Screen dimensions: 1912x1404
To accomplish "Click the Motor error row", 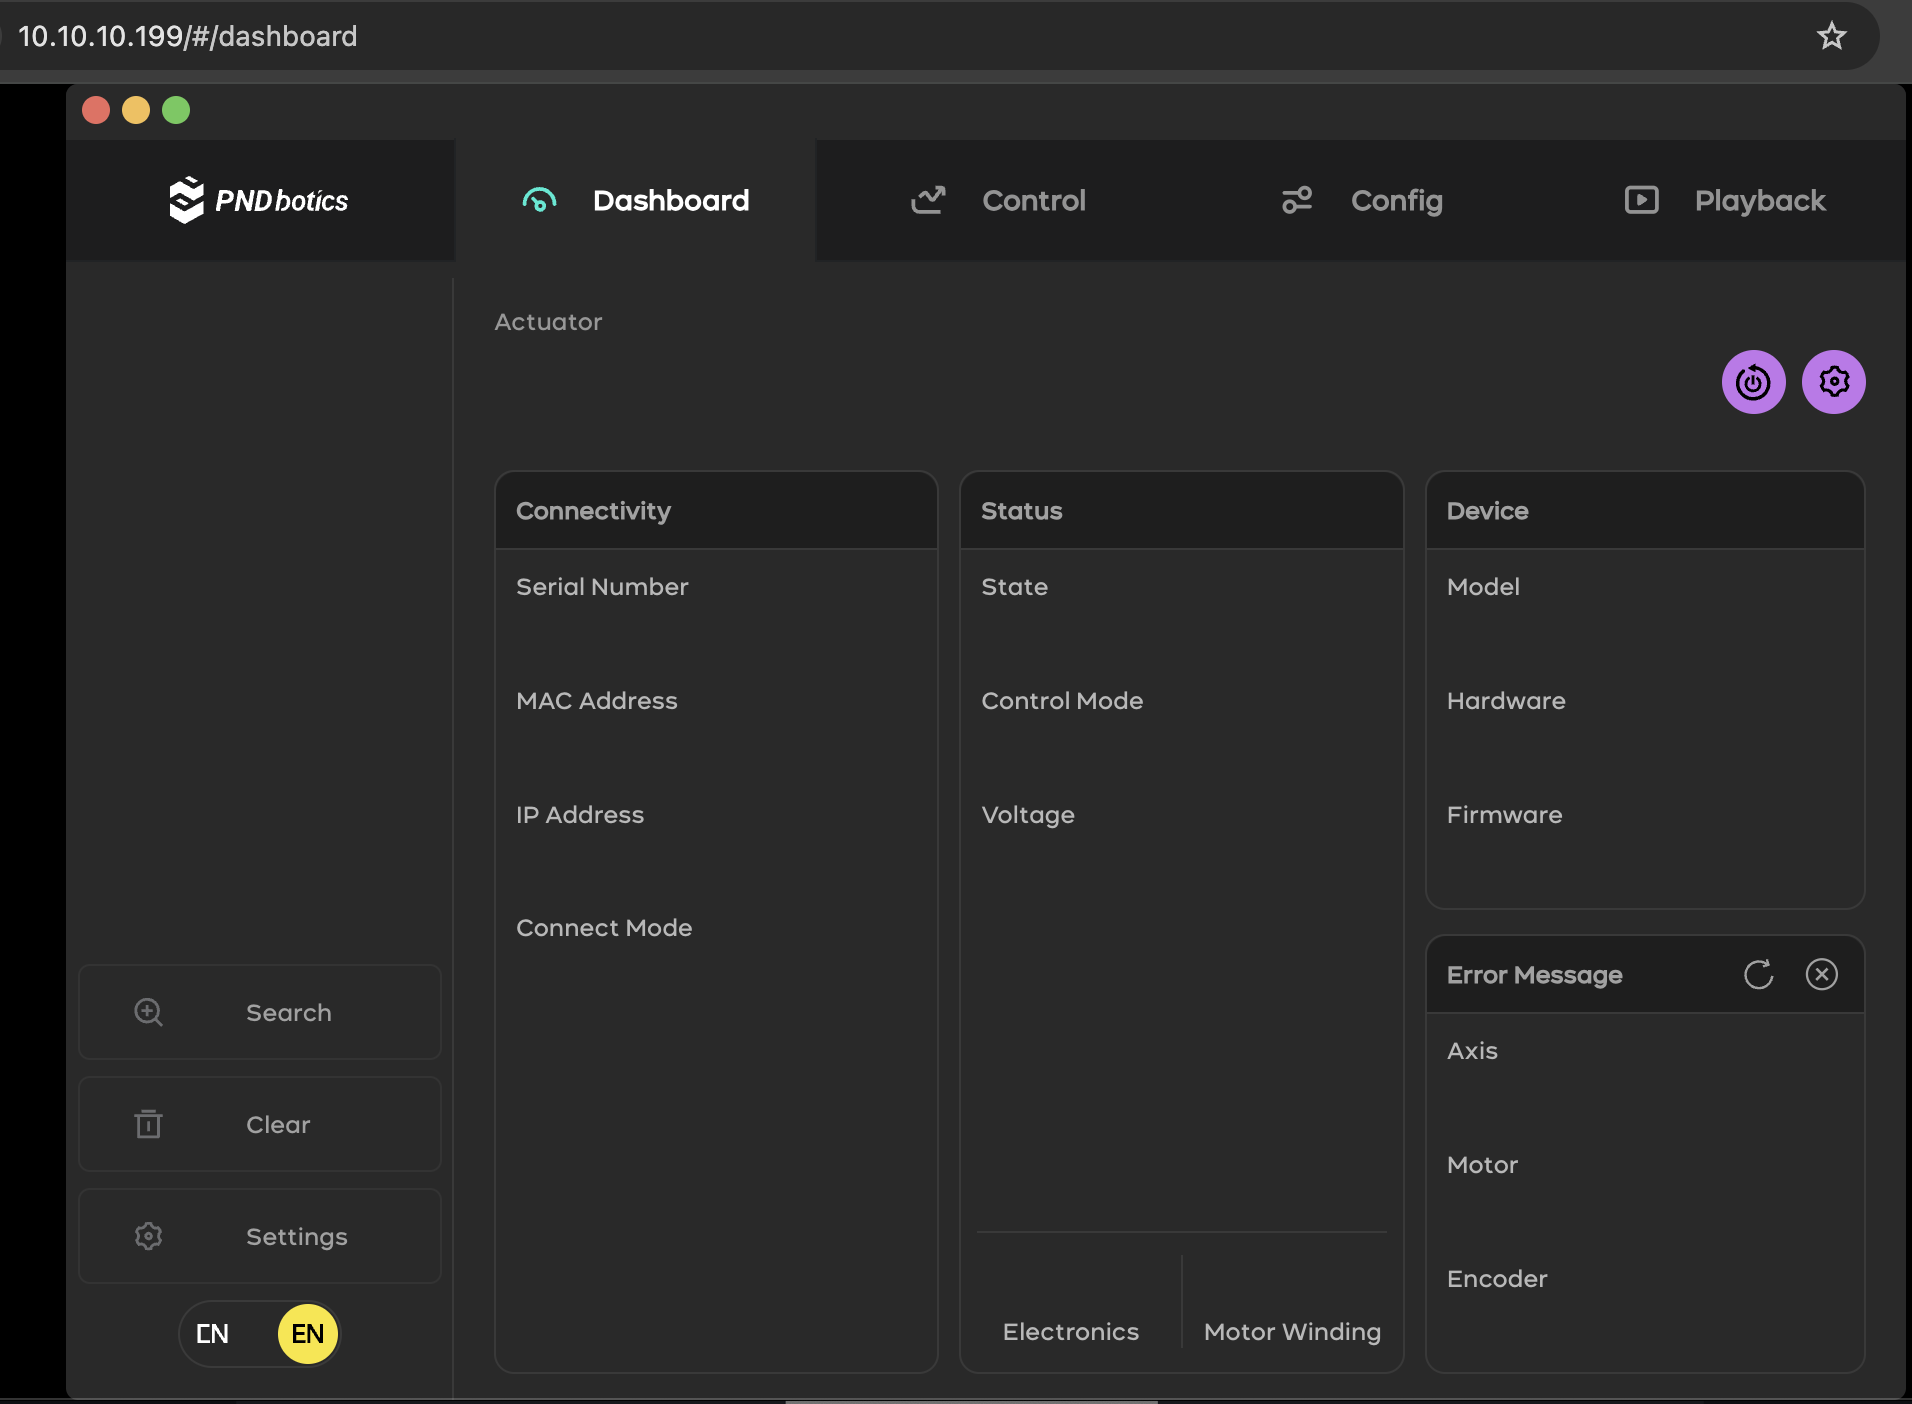I will coord(1482,1165).
